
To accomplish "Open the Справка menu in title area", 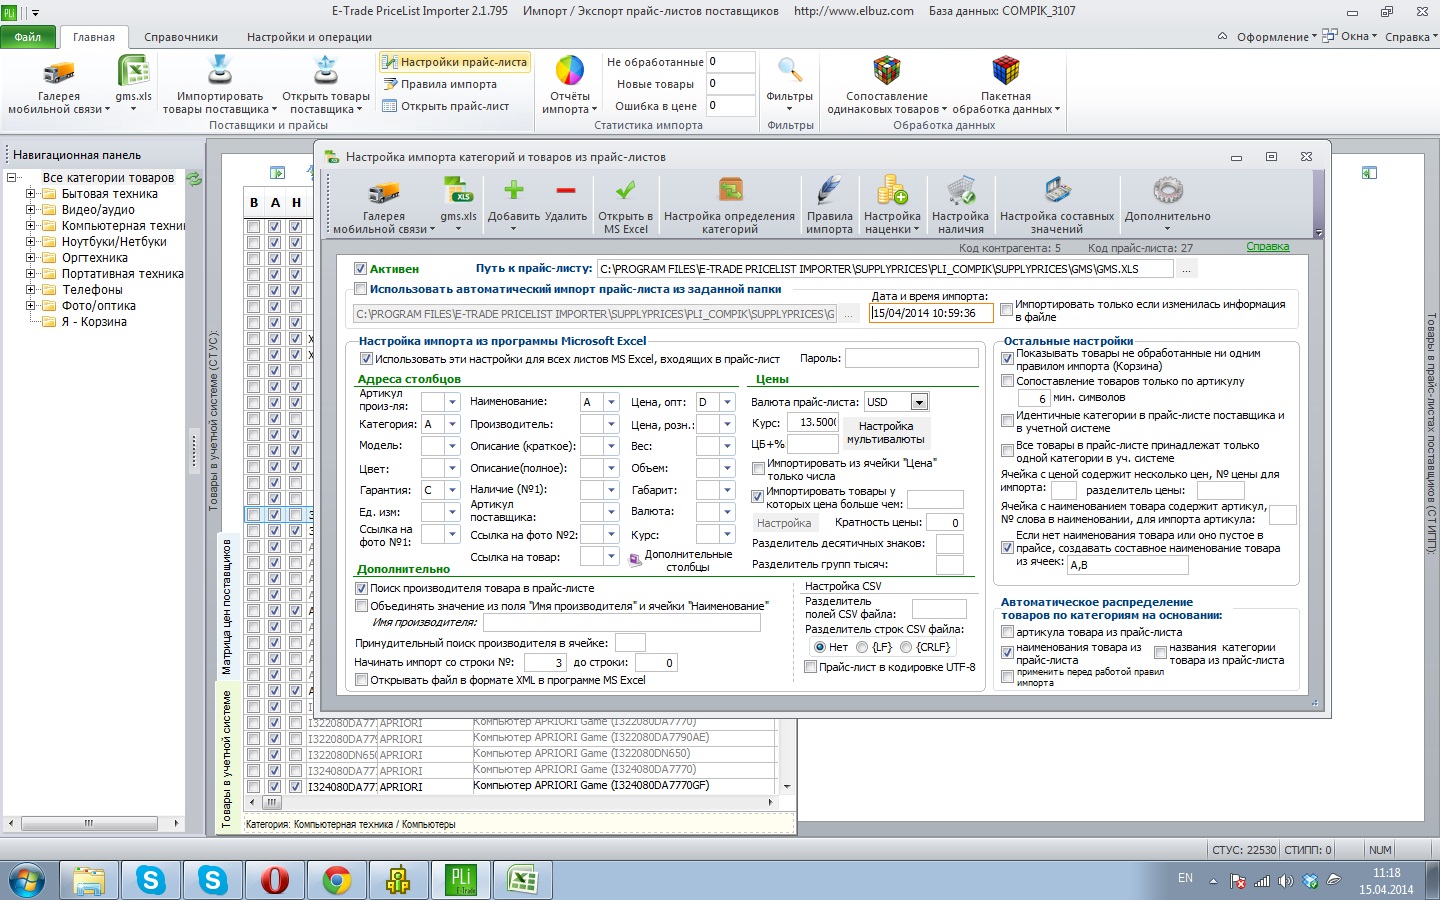I will [x=1410, y=37].
